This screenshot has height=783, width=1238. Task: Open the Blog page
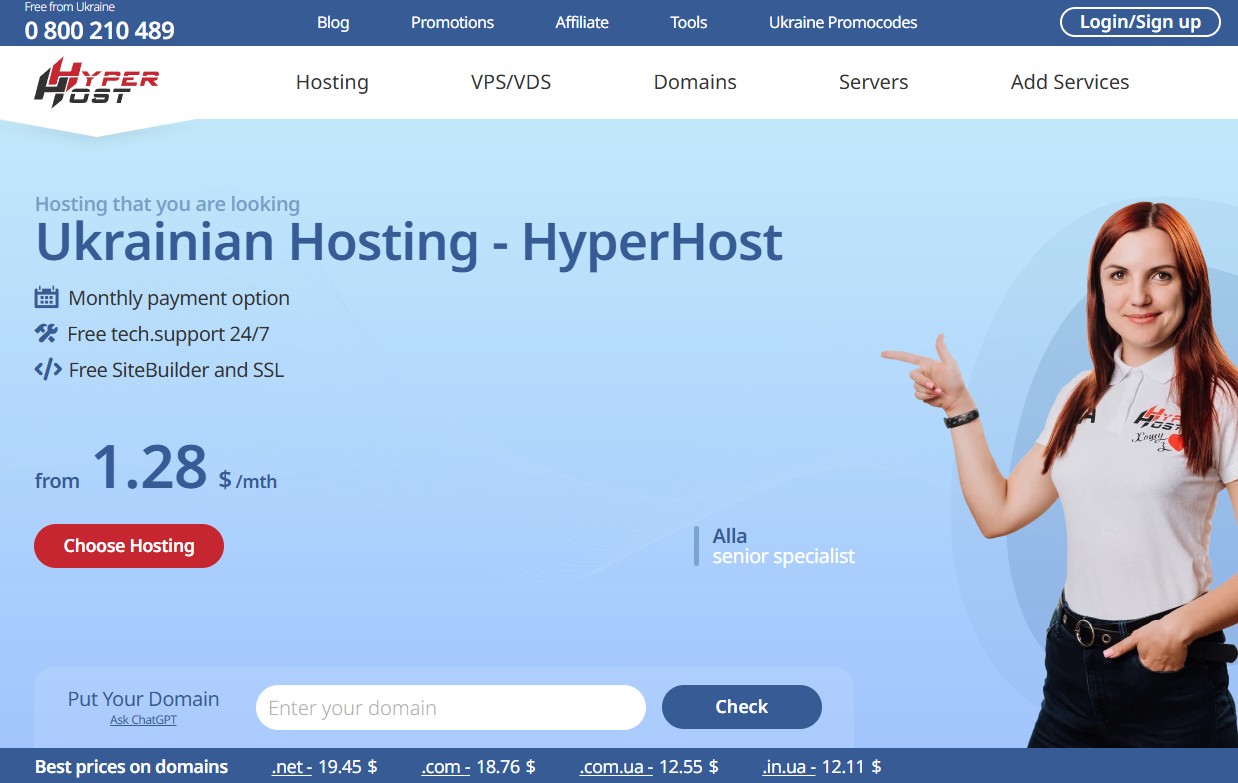[333, 22]
